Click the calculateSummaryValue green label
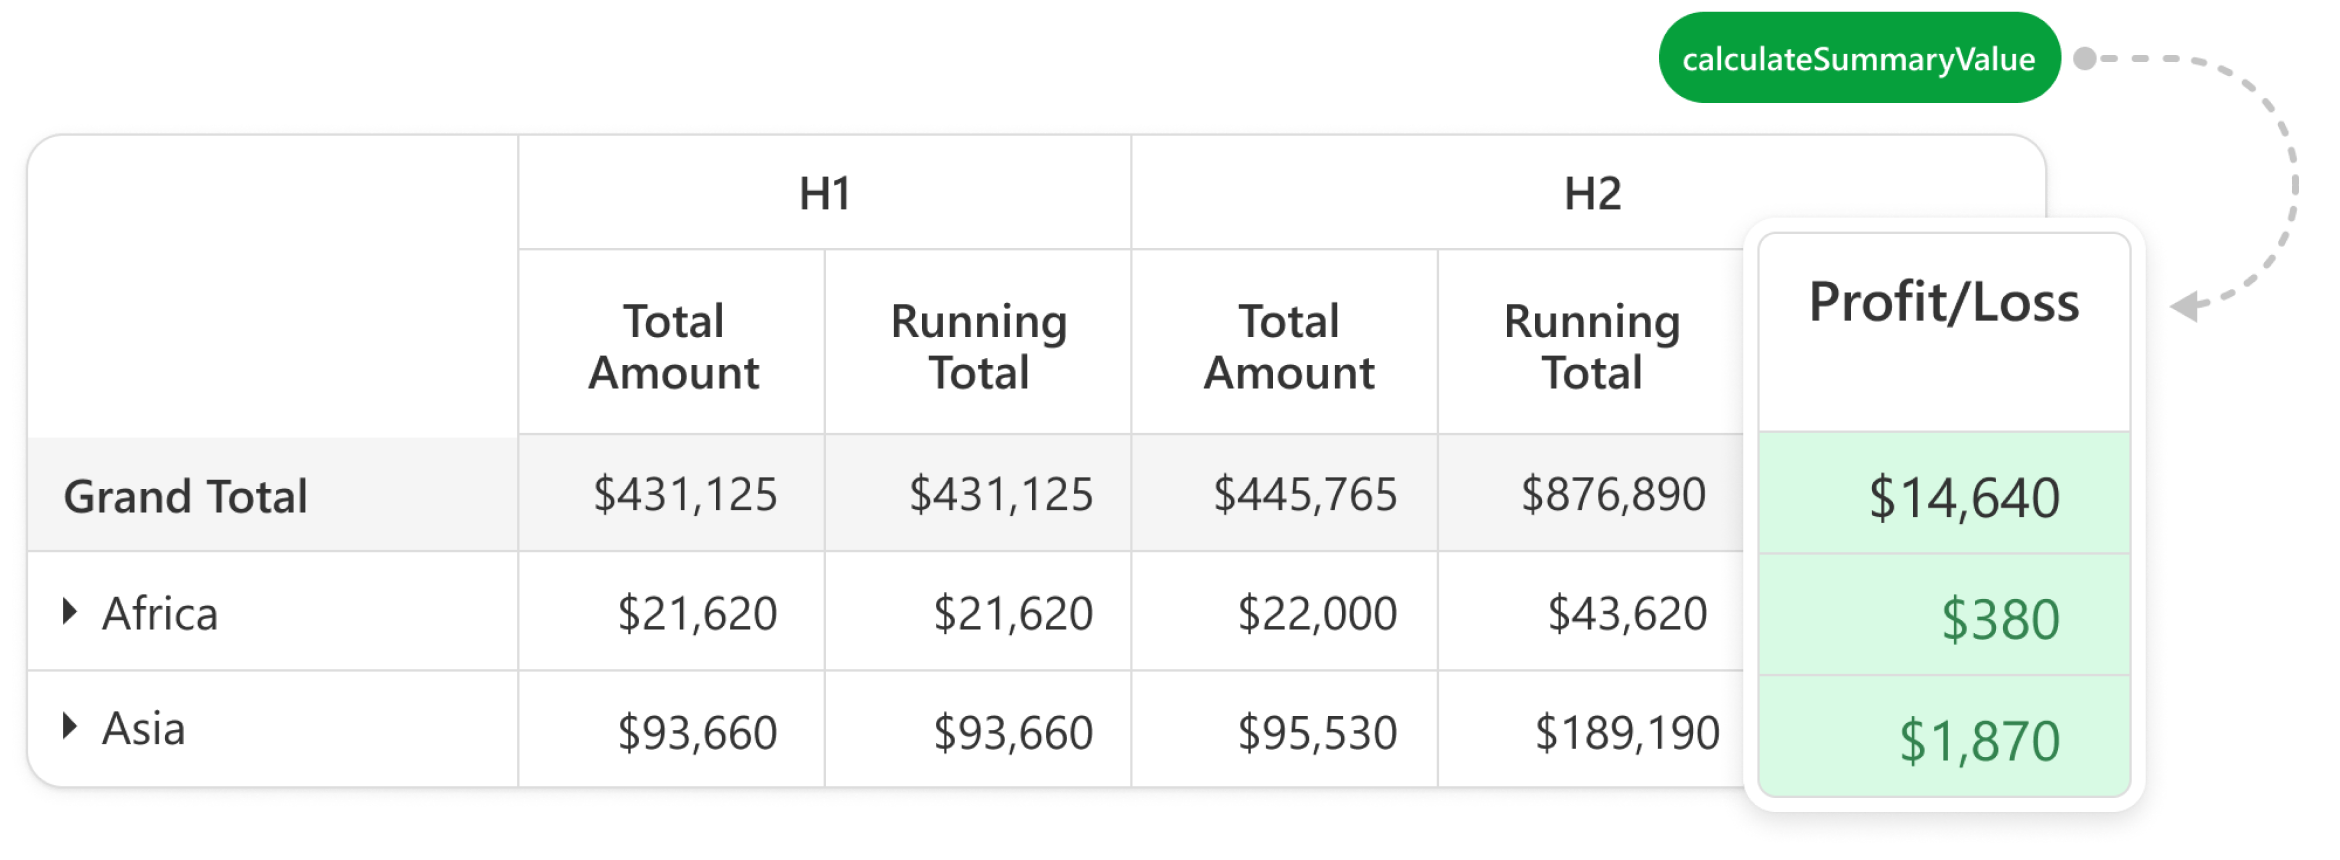 click(x=1858, y=59)
